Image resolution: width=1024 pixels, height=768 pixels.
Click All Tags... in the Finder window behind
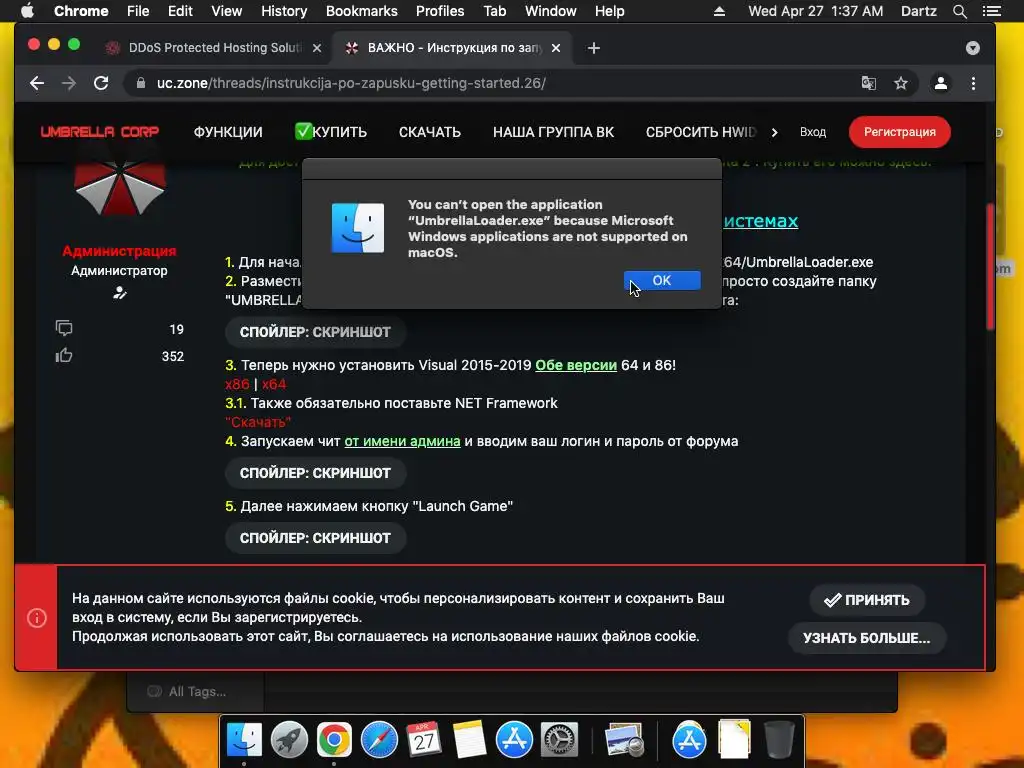(x=197, y=692)
